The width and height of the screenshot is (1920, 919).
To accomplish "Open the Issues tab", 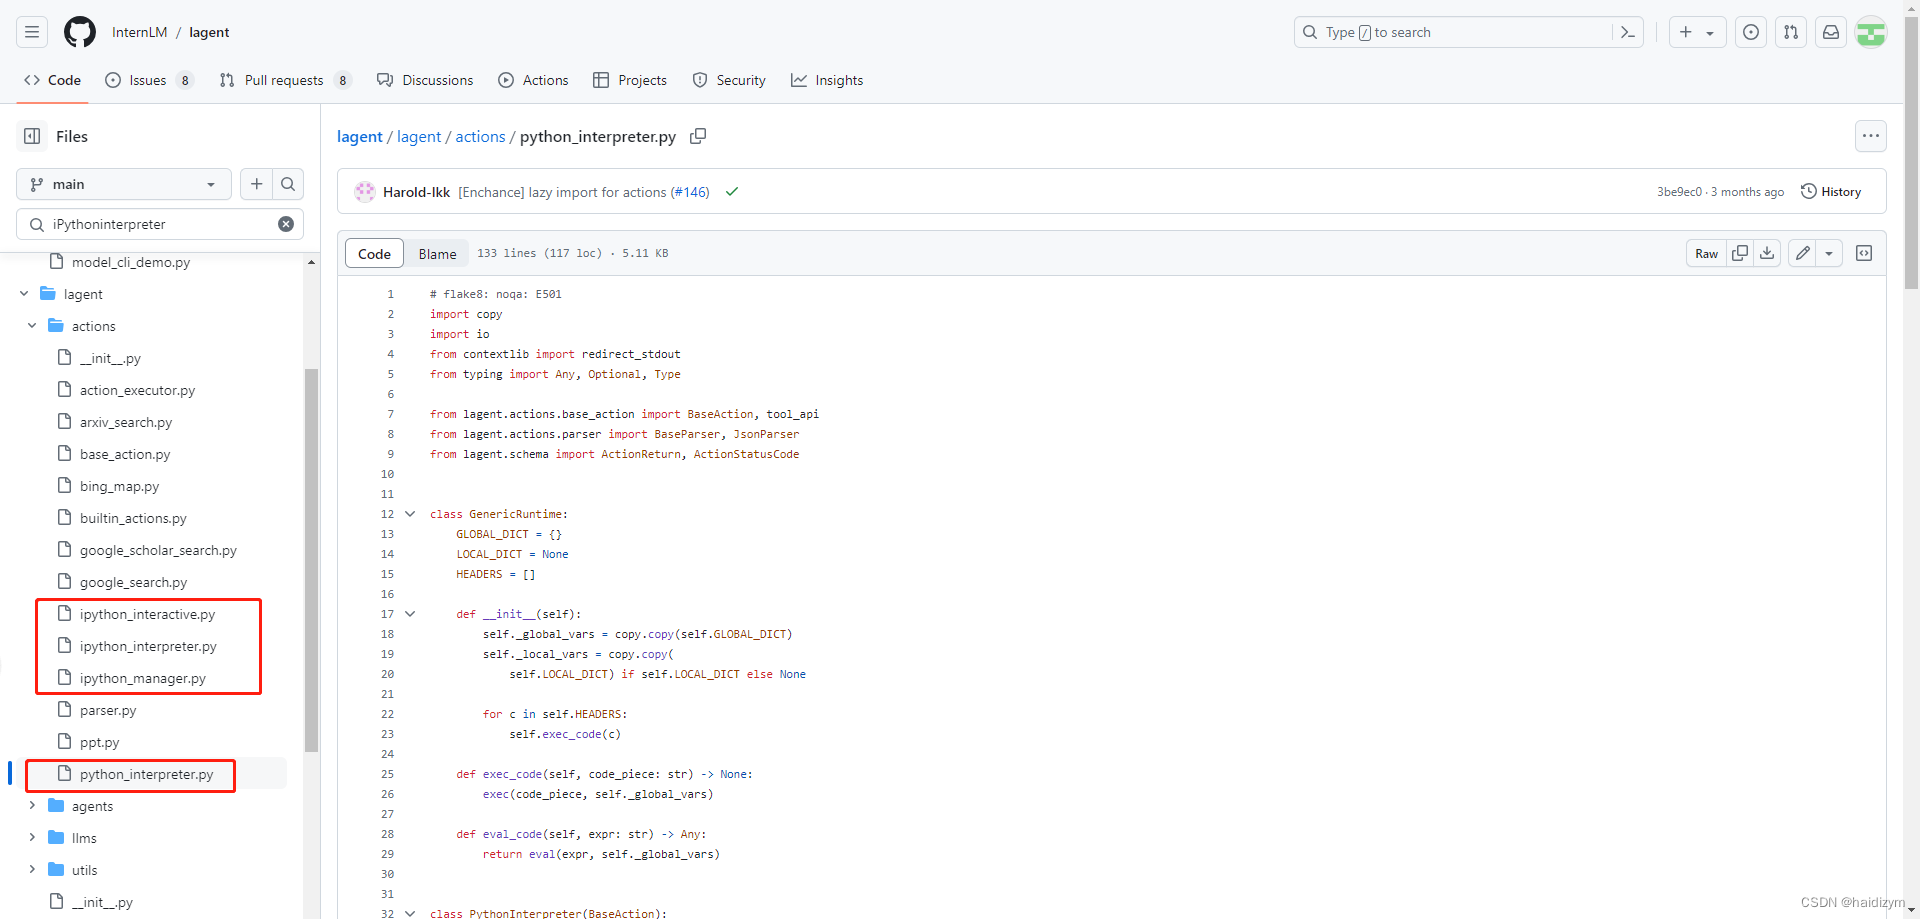I will (x=149, y=80).
